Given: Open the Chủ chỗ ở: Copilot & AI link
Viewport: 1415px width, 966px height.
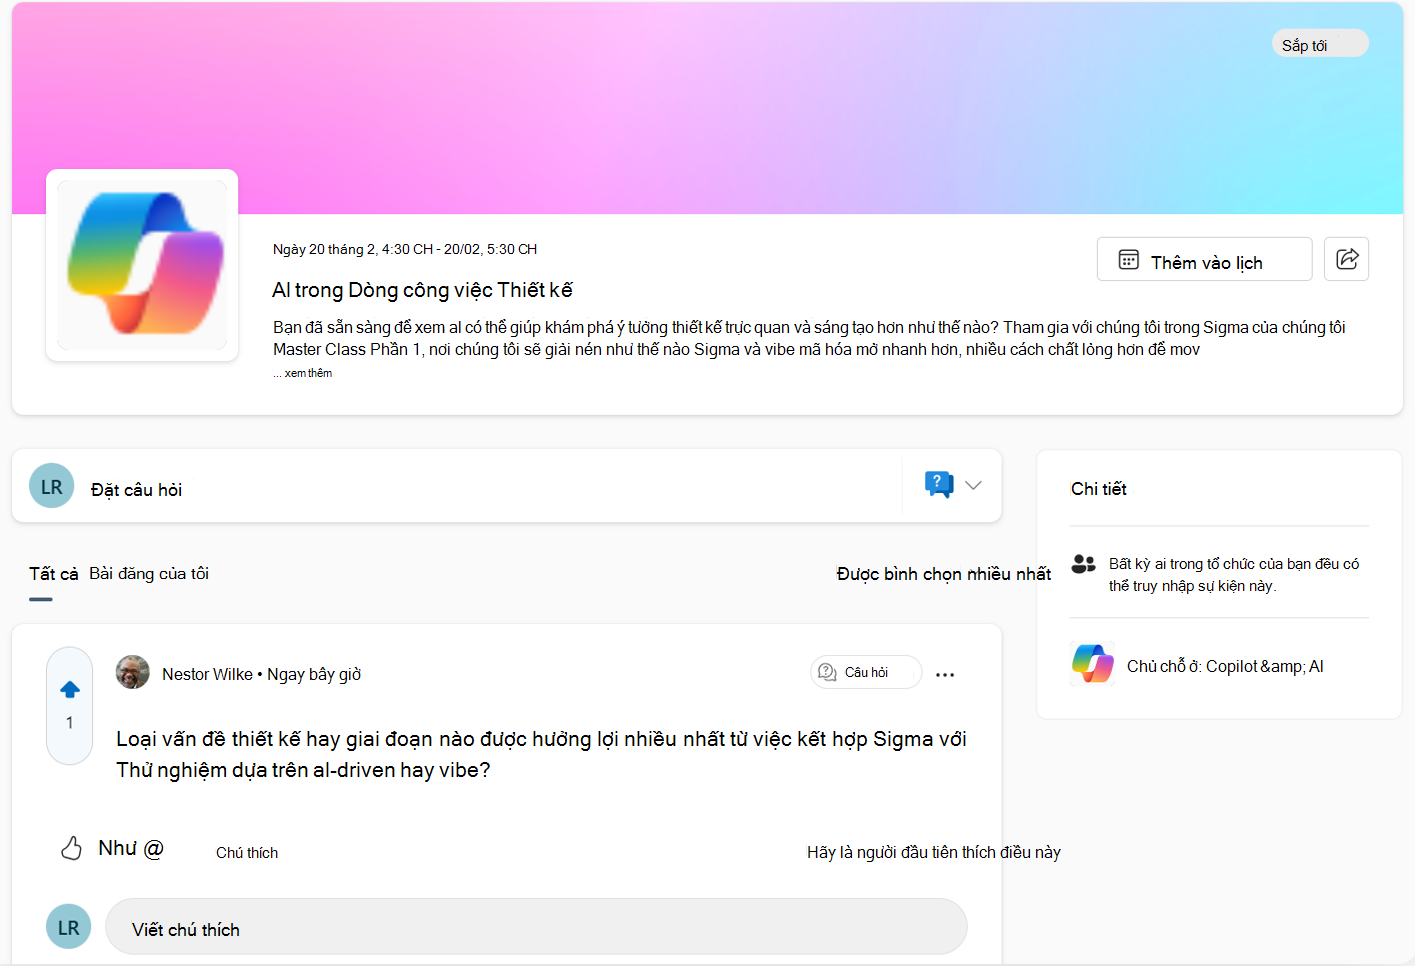Looking at the screenshot, I should pyautogui.click(x=1225, y=666).
